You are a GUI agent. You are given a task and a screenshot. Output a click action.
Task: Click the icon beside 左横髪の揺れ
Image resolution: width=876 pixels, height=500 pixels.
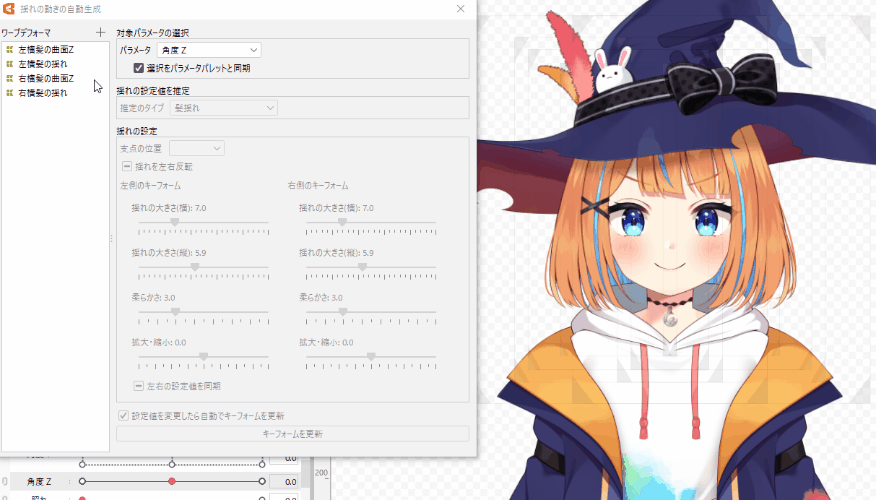[x=9, y=63]
